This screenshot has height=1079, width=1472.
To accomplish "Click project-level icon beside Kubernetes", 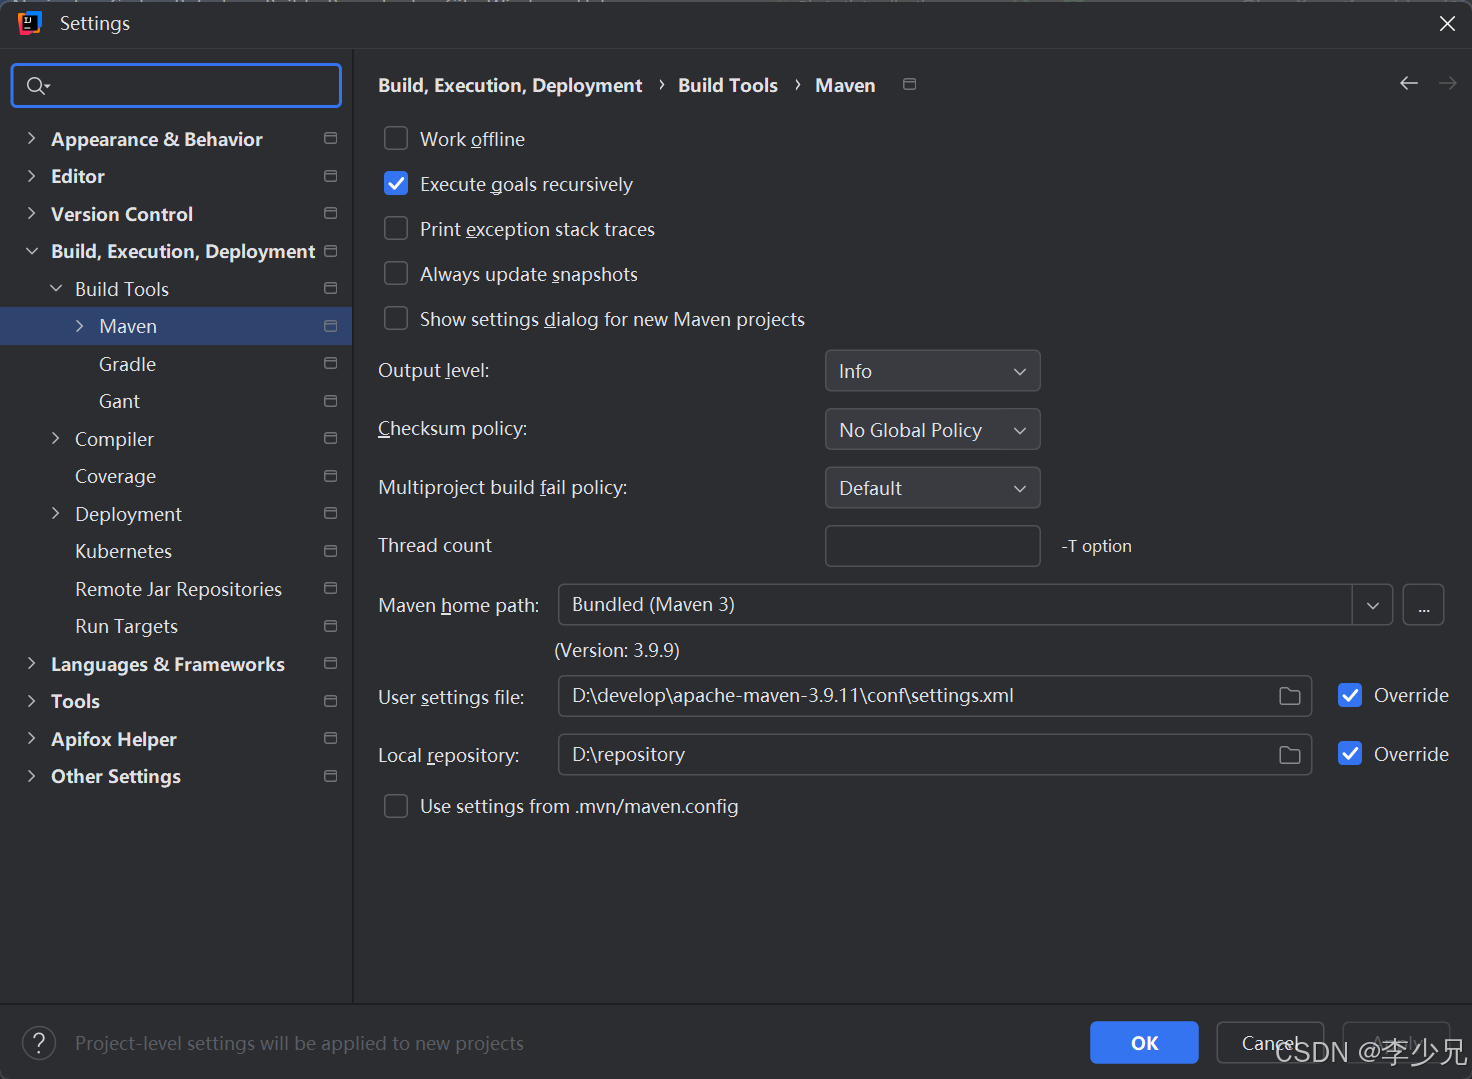I will tap(331, 551).
